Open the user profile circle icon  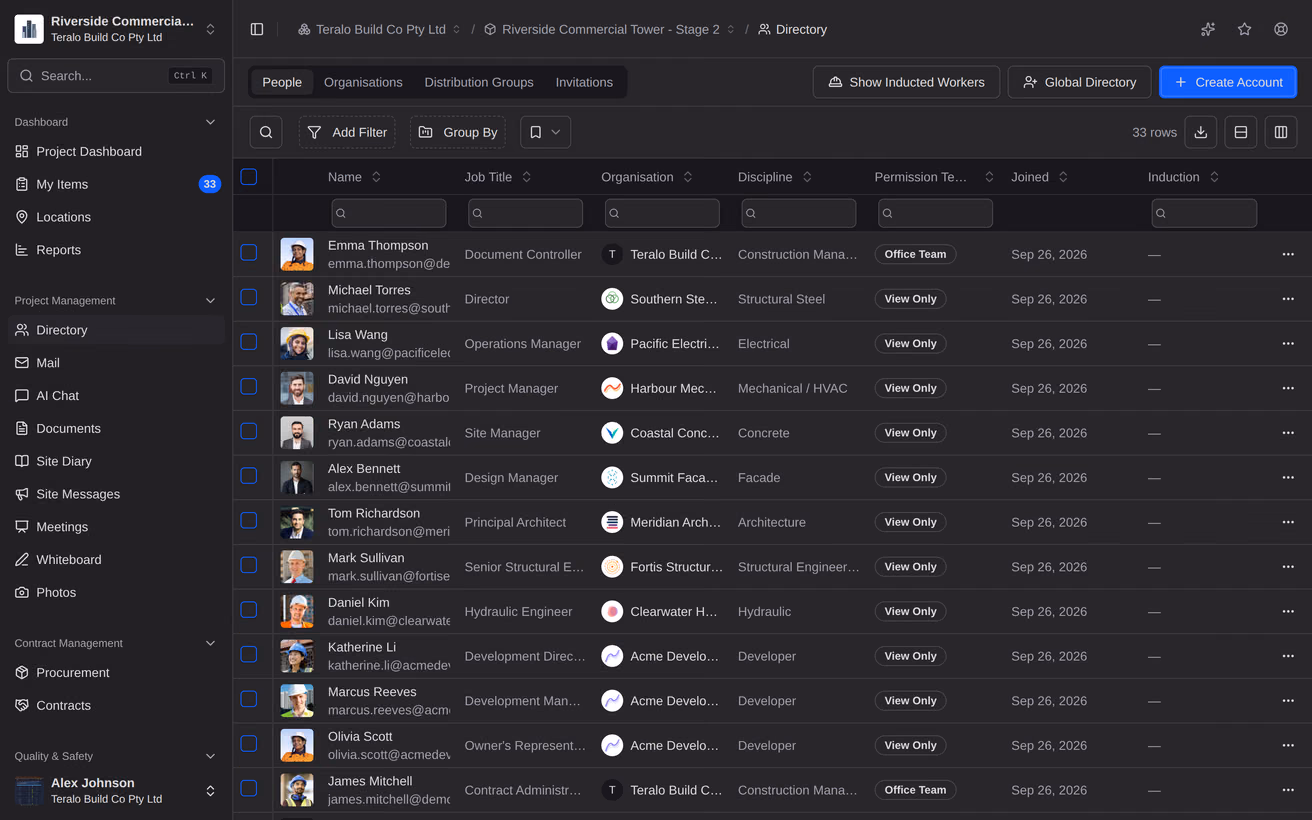(1281, 30)
